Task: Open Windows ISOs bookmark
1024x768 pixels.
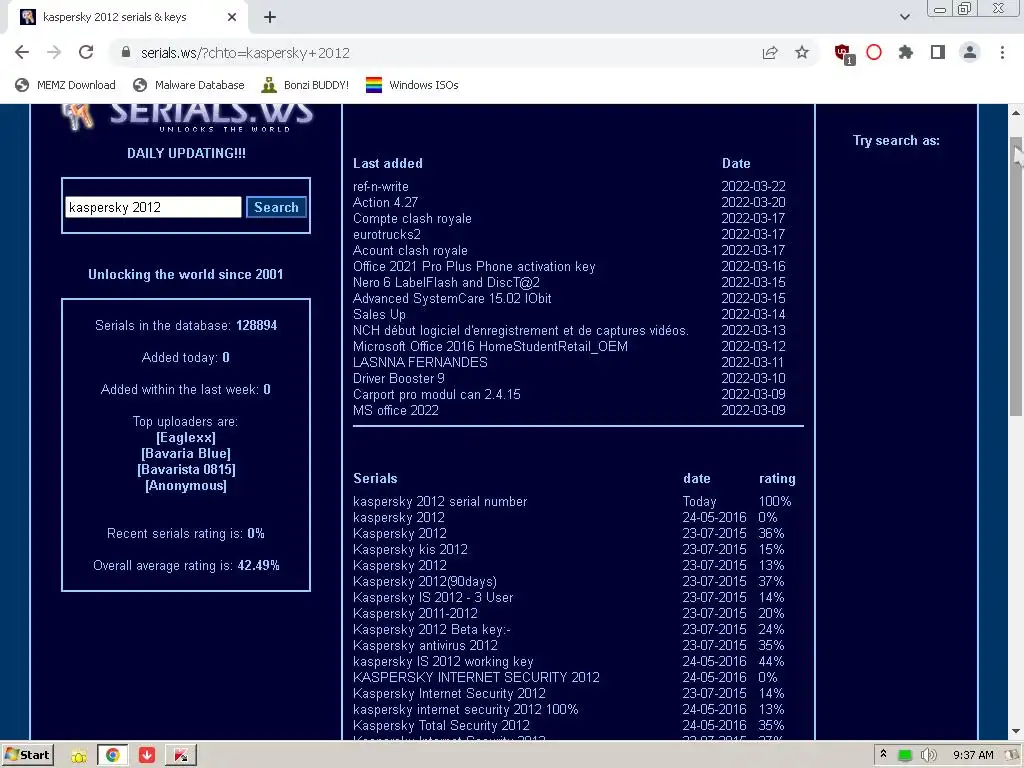Action: pyautogui.click(x=412, y=85)
